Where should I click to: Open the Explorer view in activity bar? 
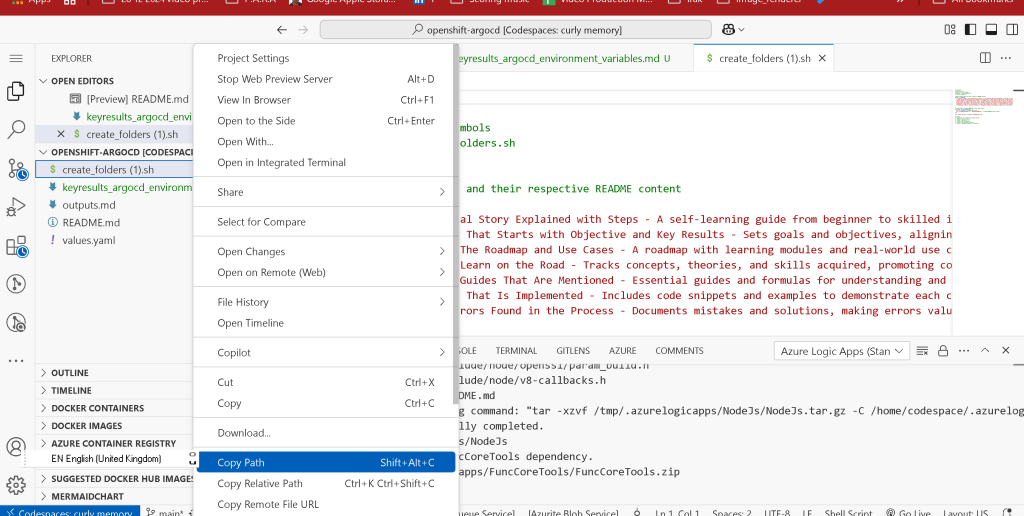[16, 91]
